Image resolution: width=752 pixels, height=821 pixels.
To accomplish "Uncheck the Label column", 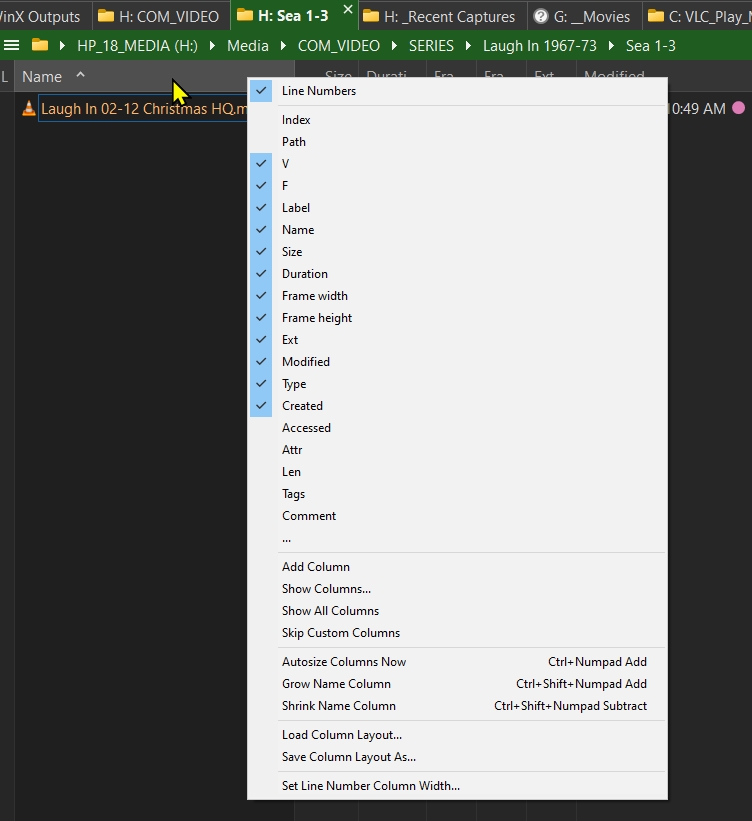I will (x=458, y=208).
